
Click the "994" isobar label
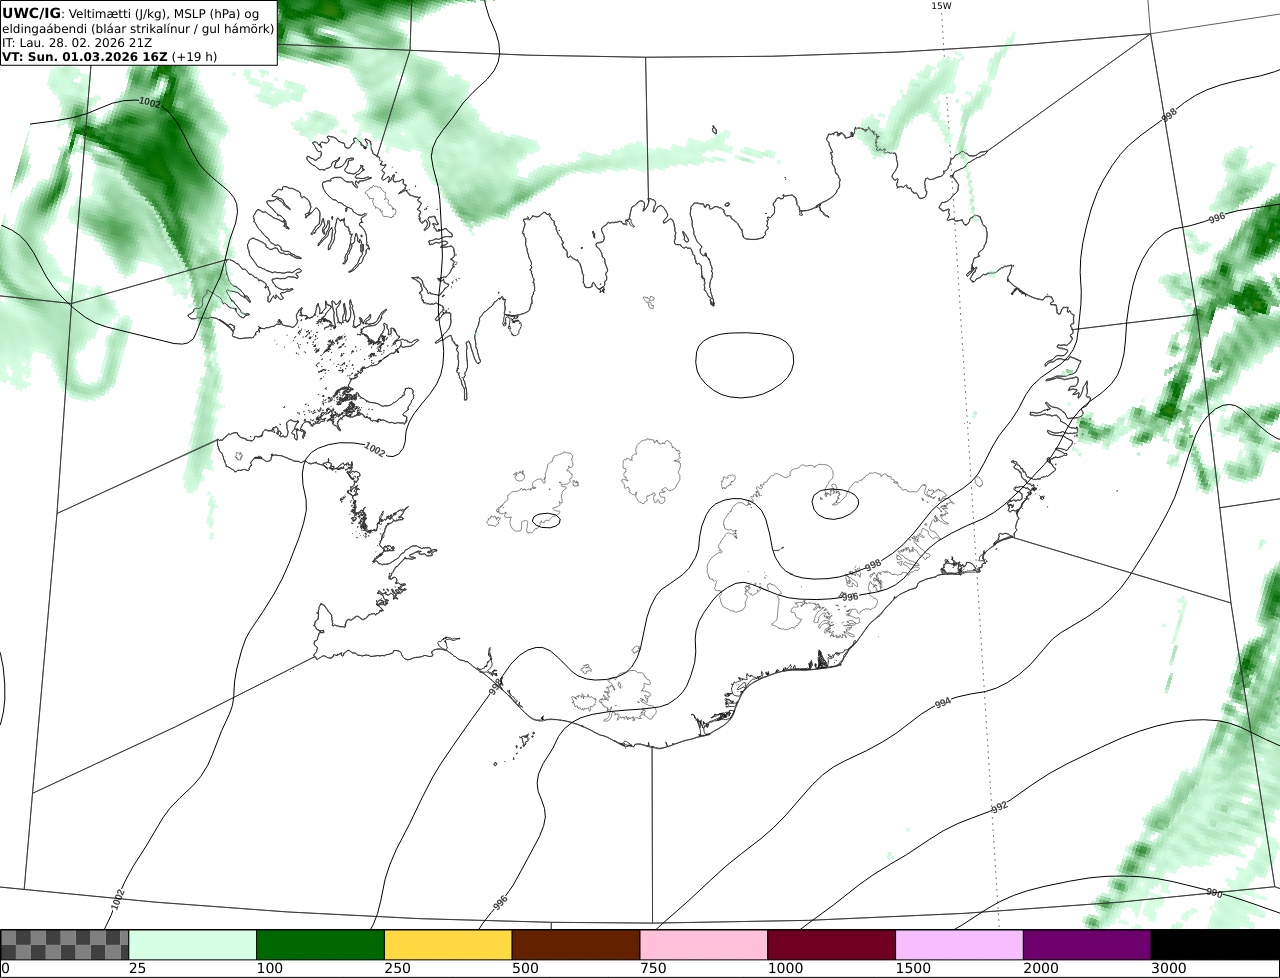[942, 704]
